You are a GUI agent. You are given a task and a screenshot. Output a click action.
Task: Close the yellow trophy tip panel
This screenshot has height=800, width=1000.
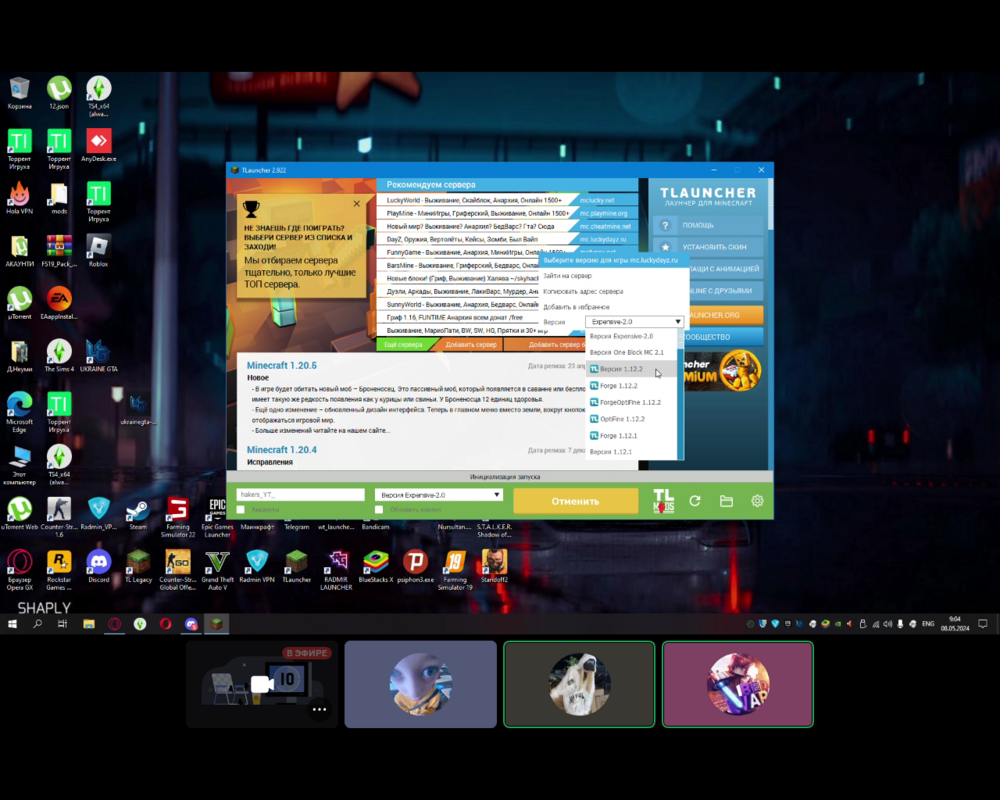(357, 204)
